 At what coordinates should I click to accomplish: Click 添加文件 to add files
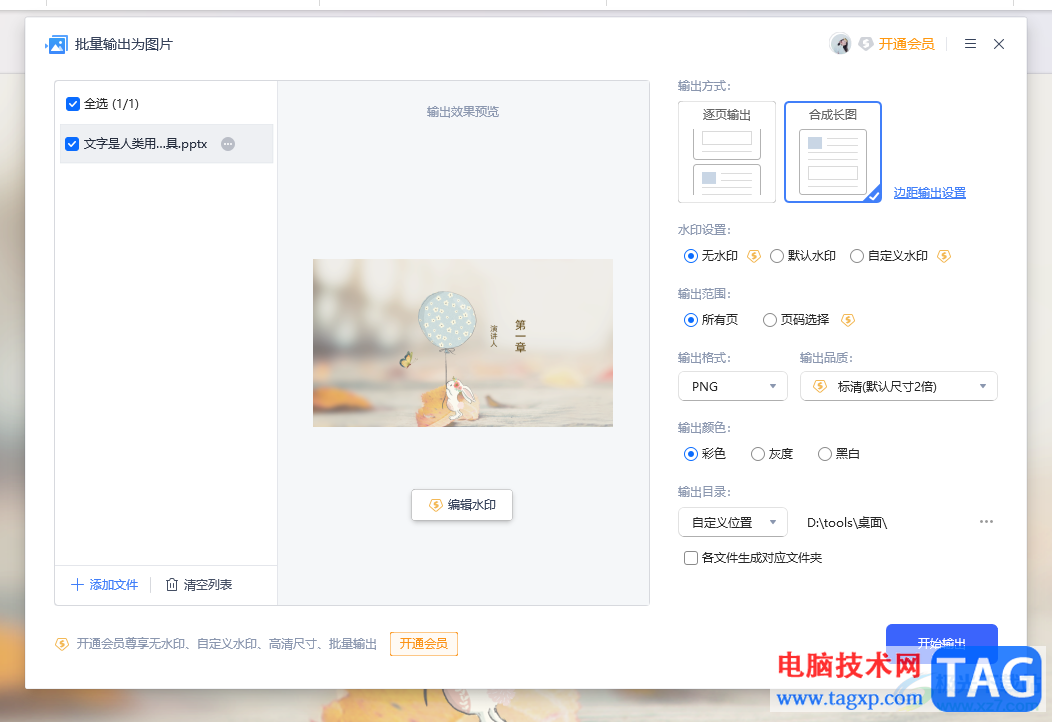[x=105, y=585]
